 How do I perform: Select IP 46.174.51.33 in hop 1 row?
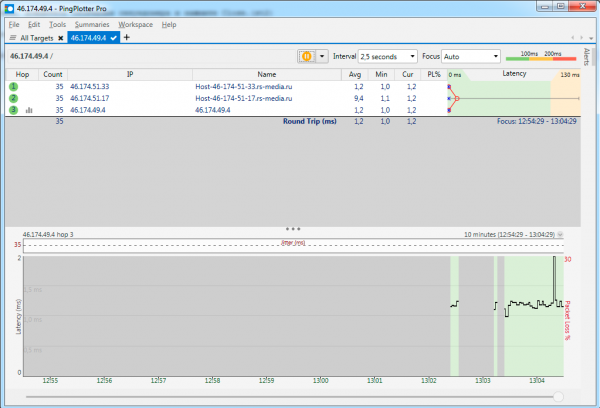(x=90, y=86)
